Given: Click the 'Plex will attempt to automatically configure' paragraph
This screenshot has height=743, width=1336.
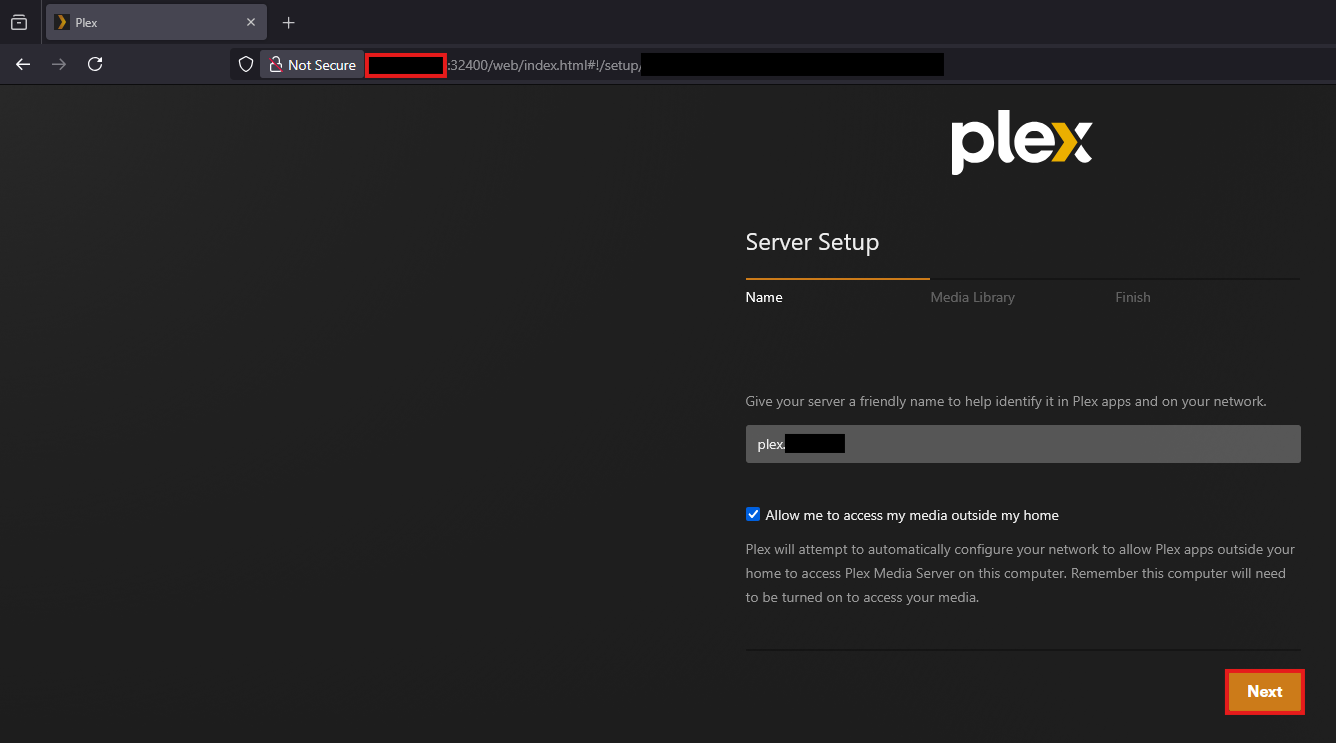Looking at the screenshot, I should pyautogui.click(x=1020, y=574).
